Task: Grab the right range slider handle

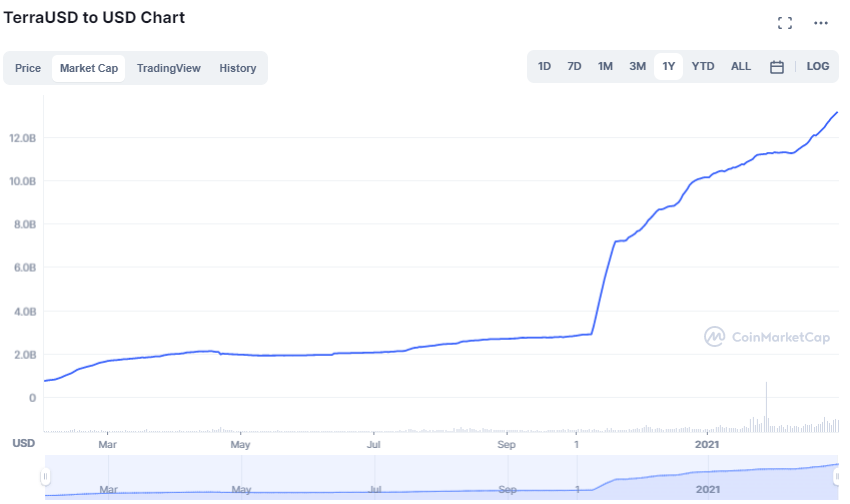Action: pyautogui.click(x=836, y=476)
